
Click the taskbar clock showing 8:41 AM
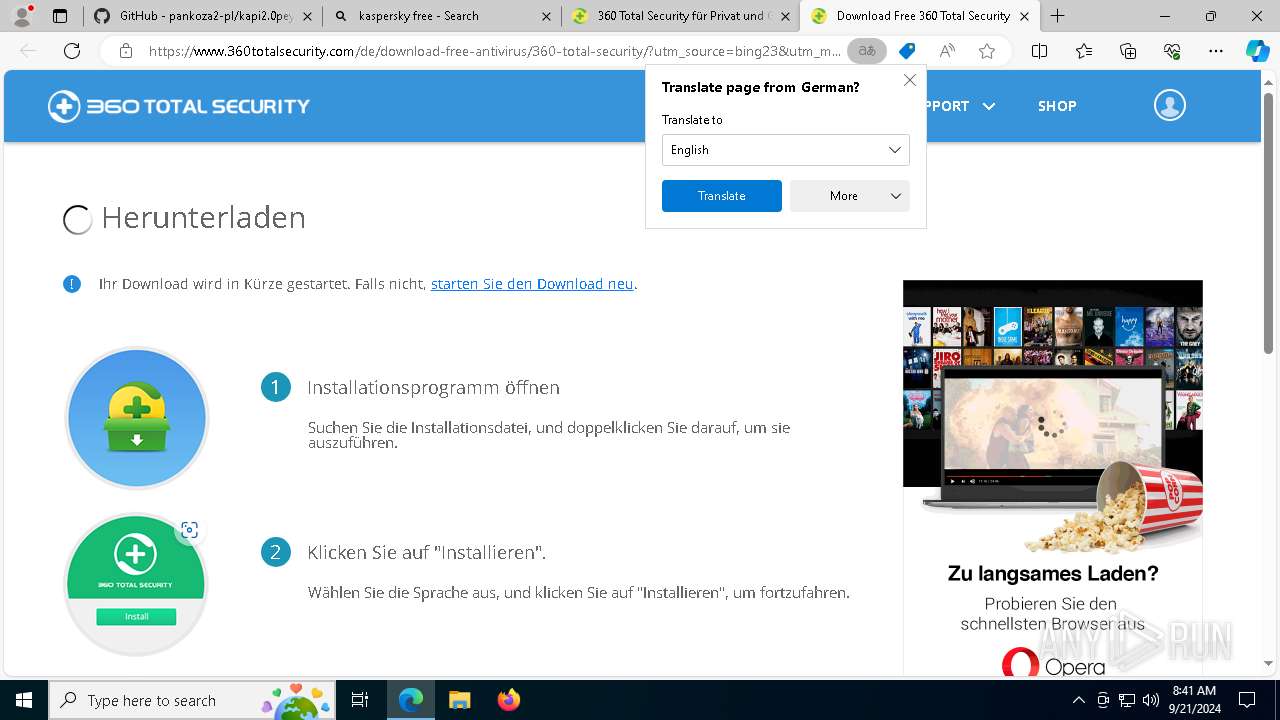pos(1194,700)
